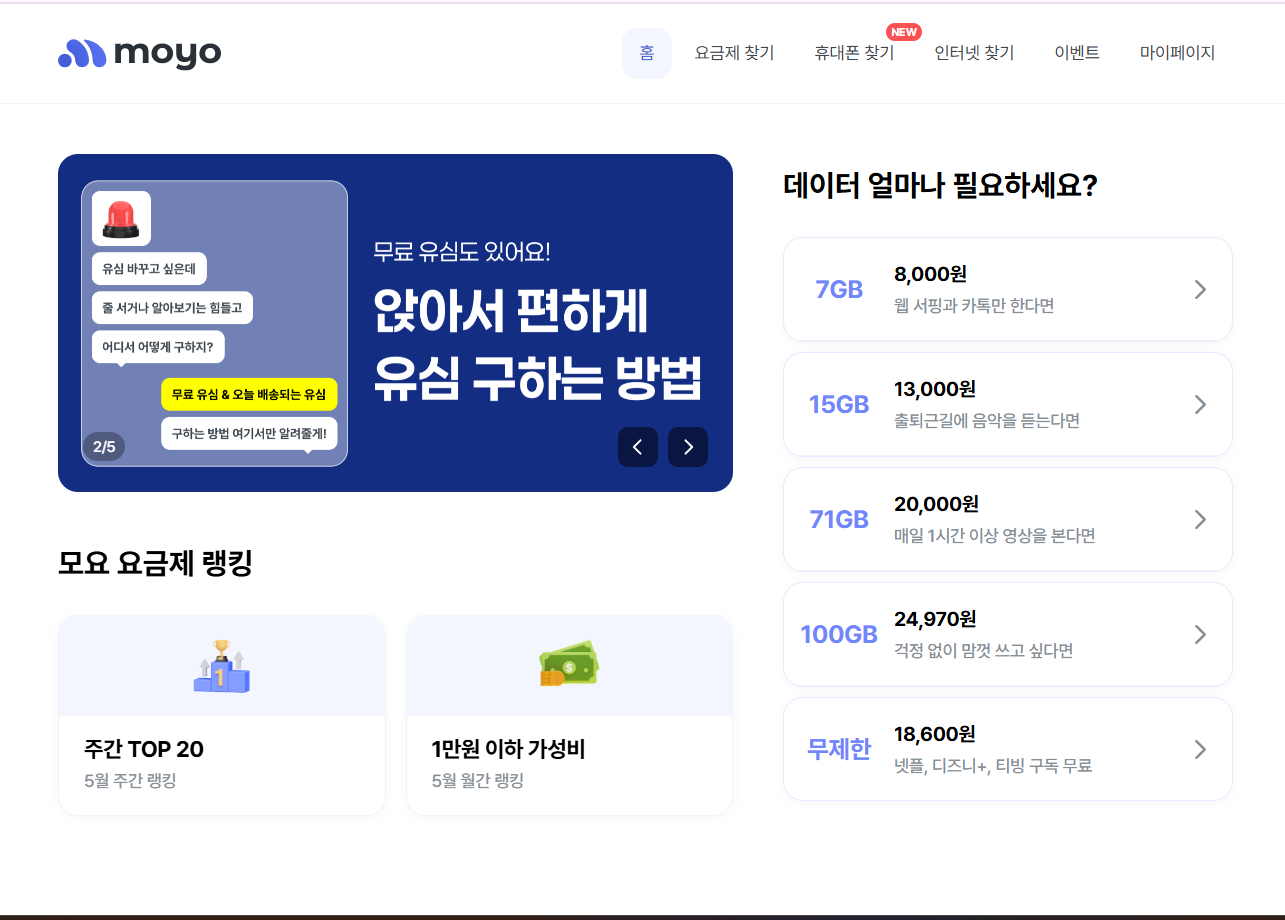Viewport: 1285px width, 920px height.
Task: Click the moyo logo
Action: pyautogui.click(x=139, y=53)
